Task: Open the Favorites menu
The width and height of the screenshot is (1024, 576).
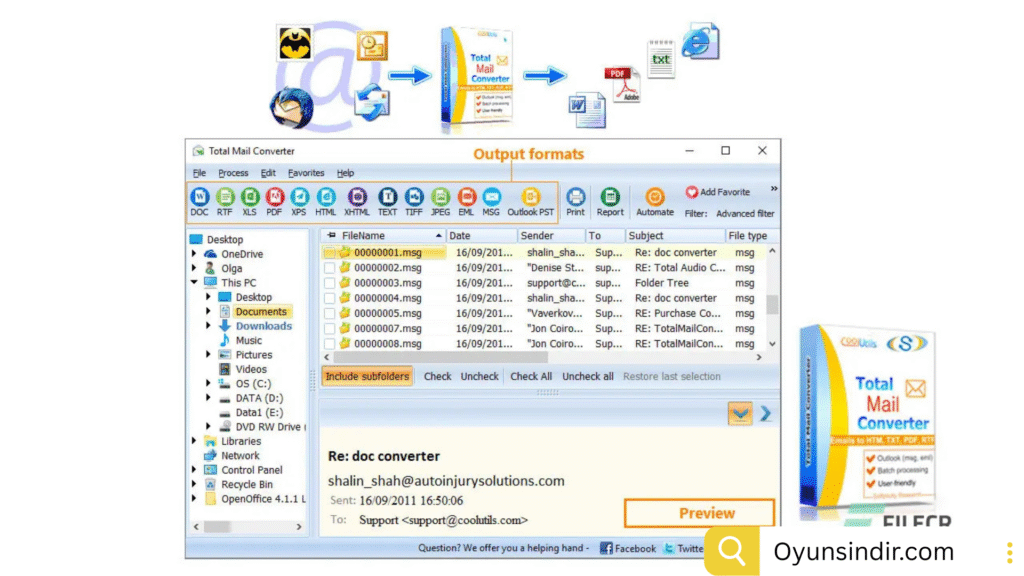Action: [306, 173]
